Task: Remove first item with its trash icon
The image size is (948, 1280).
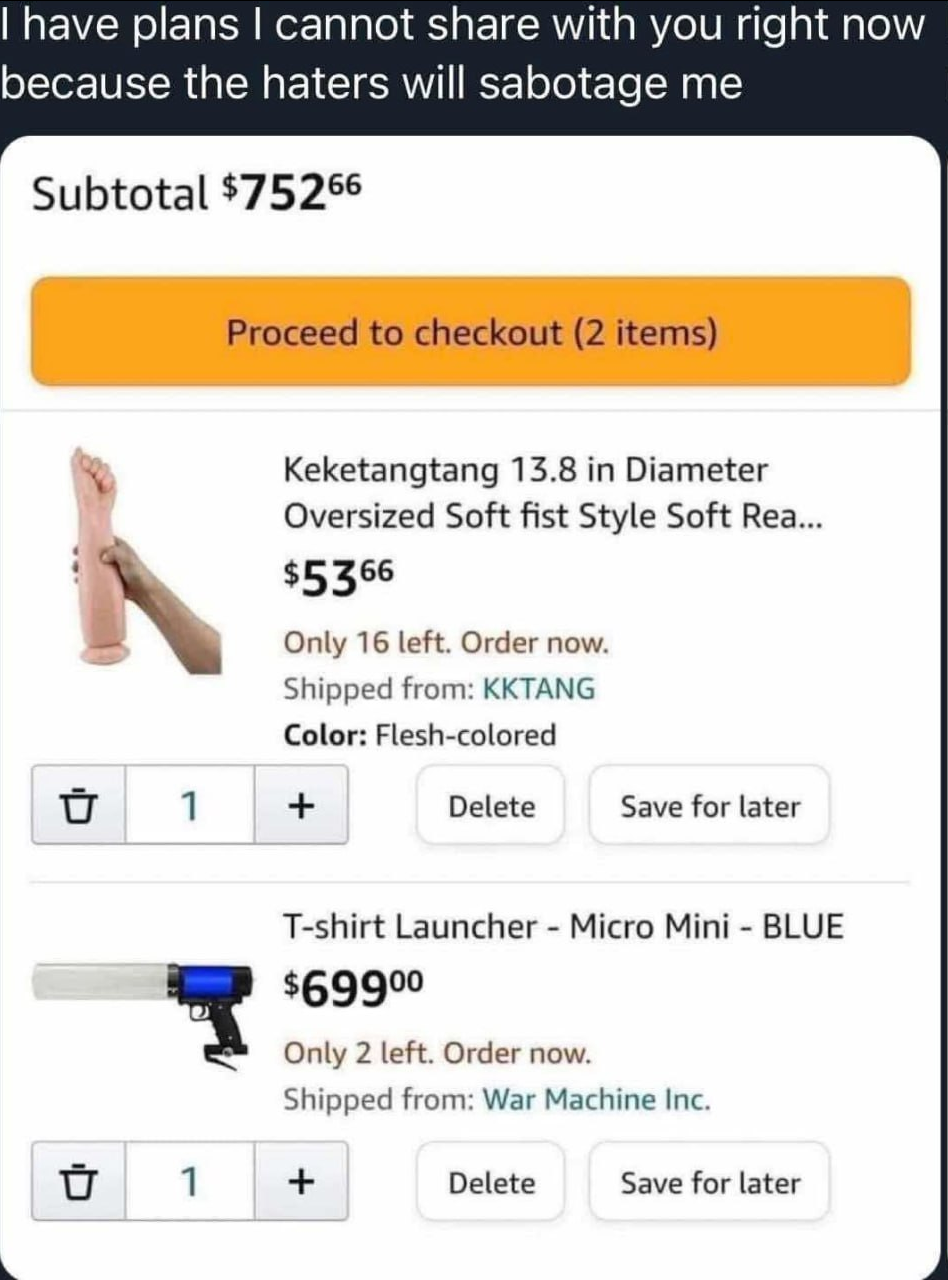Action: click(x=78, y=805)
